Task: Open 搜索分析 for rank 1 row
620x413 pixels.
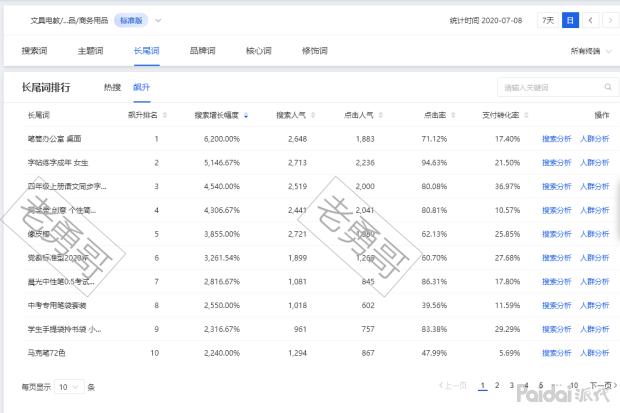Action: coord(556,139)
